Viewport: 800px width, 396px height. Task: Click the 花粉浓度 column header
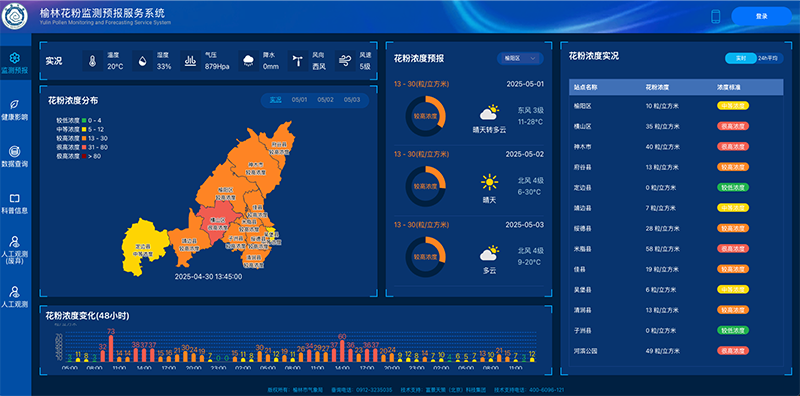[x=657, y=87]
